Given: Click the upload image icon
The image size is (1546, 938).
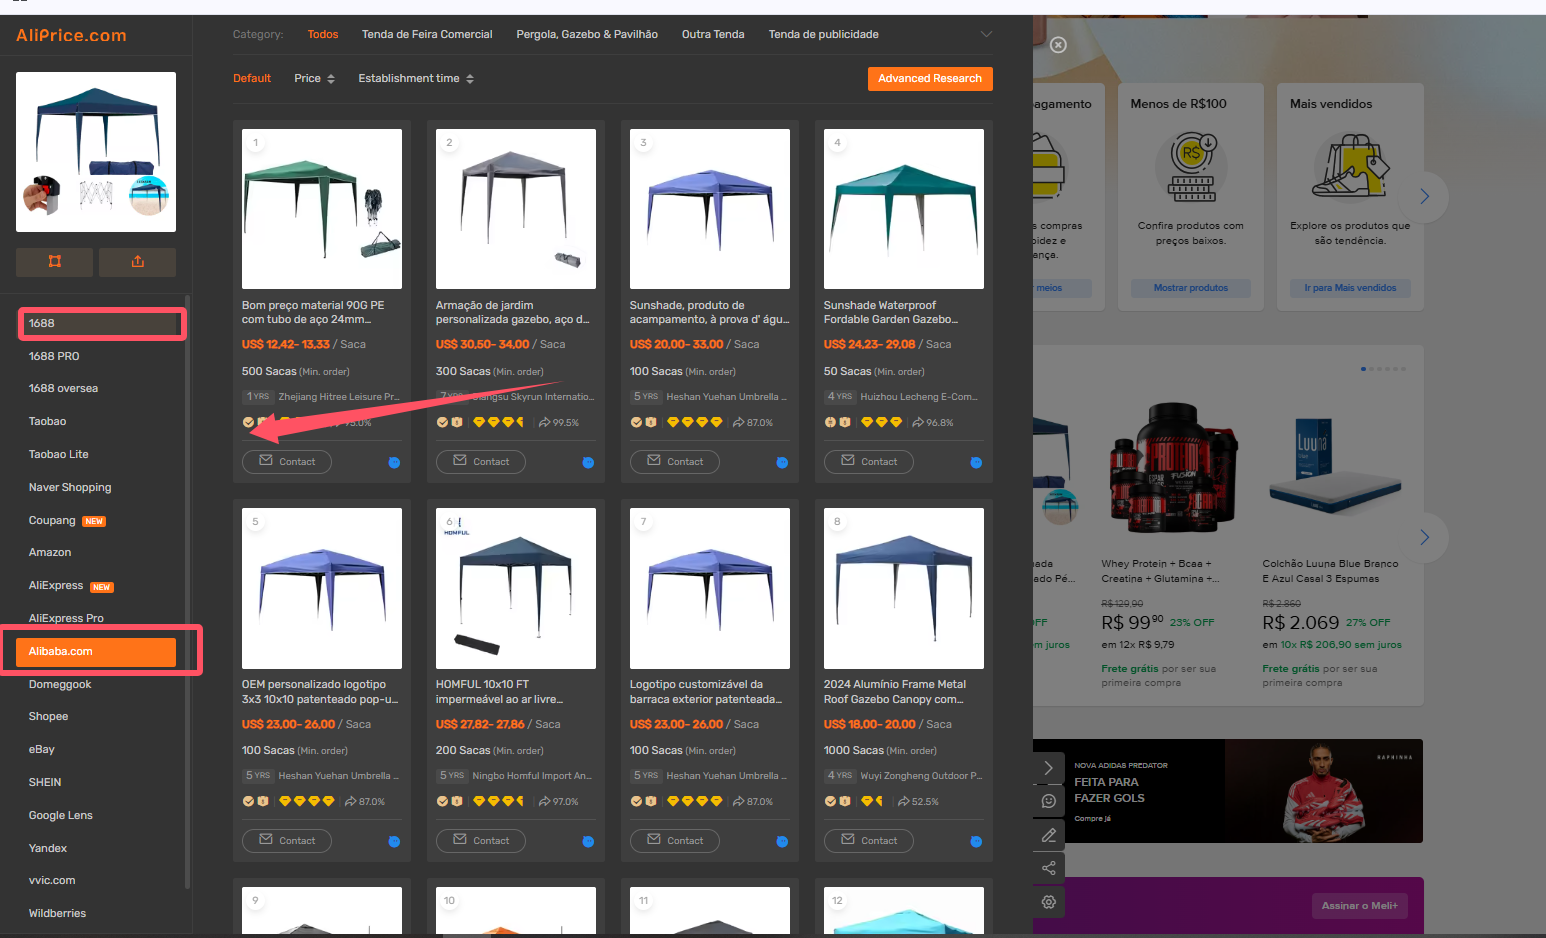Looking at the screenshot, I should click(x=138, y=262).
